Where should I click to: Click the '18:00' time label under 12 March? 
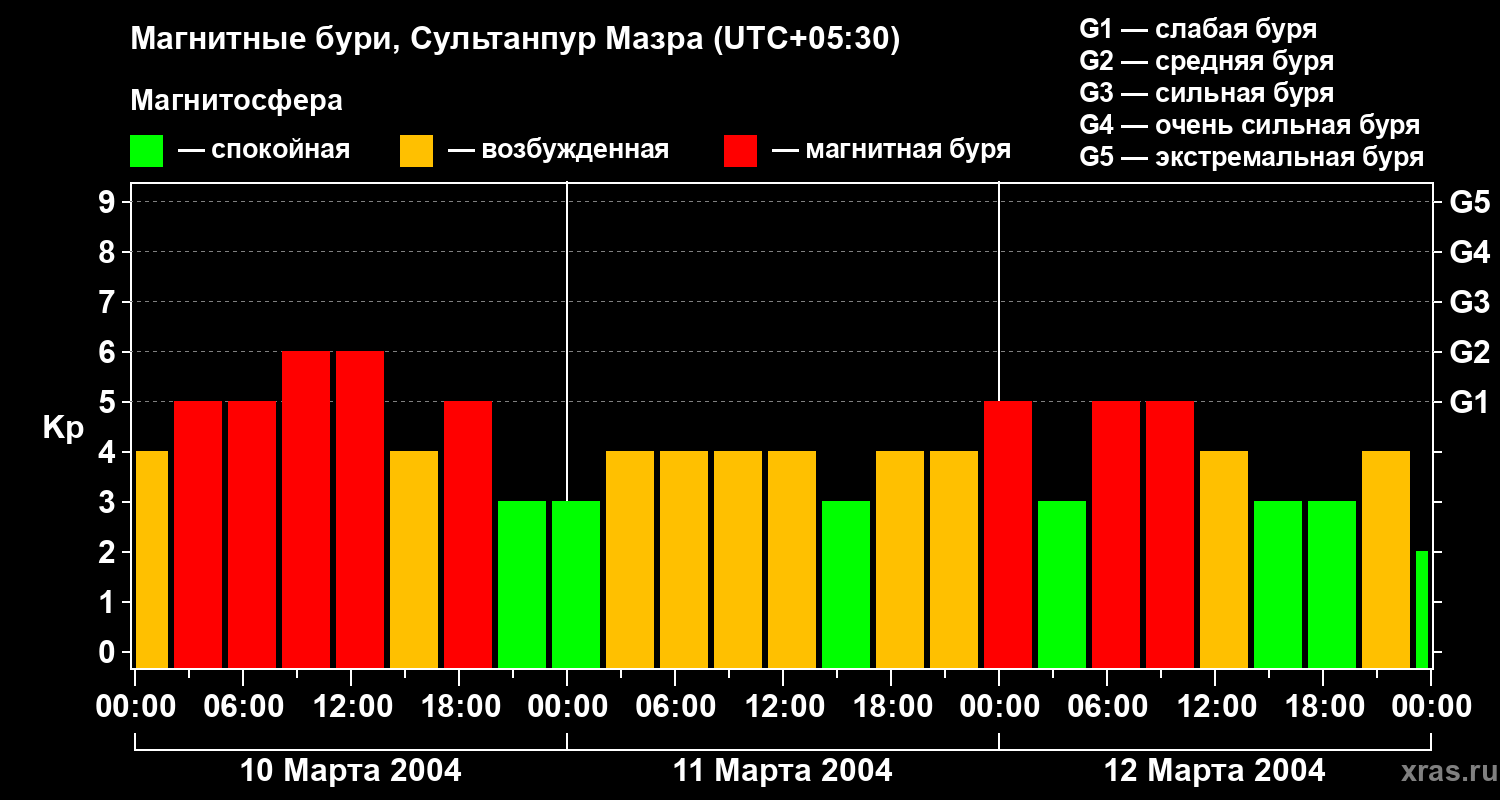(x=1324, y=707)
